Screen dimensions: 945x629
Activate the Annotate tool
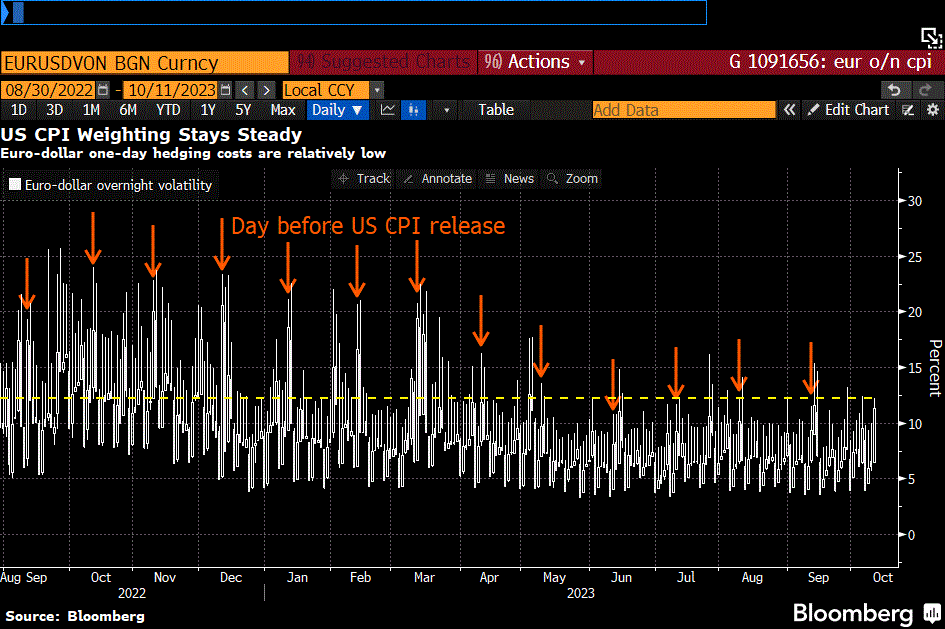pos(438,179)
